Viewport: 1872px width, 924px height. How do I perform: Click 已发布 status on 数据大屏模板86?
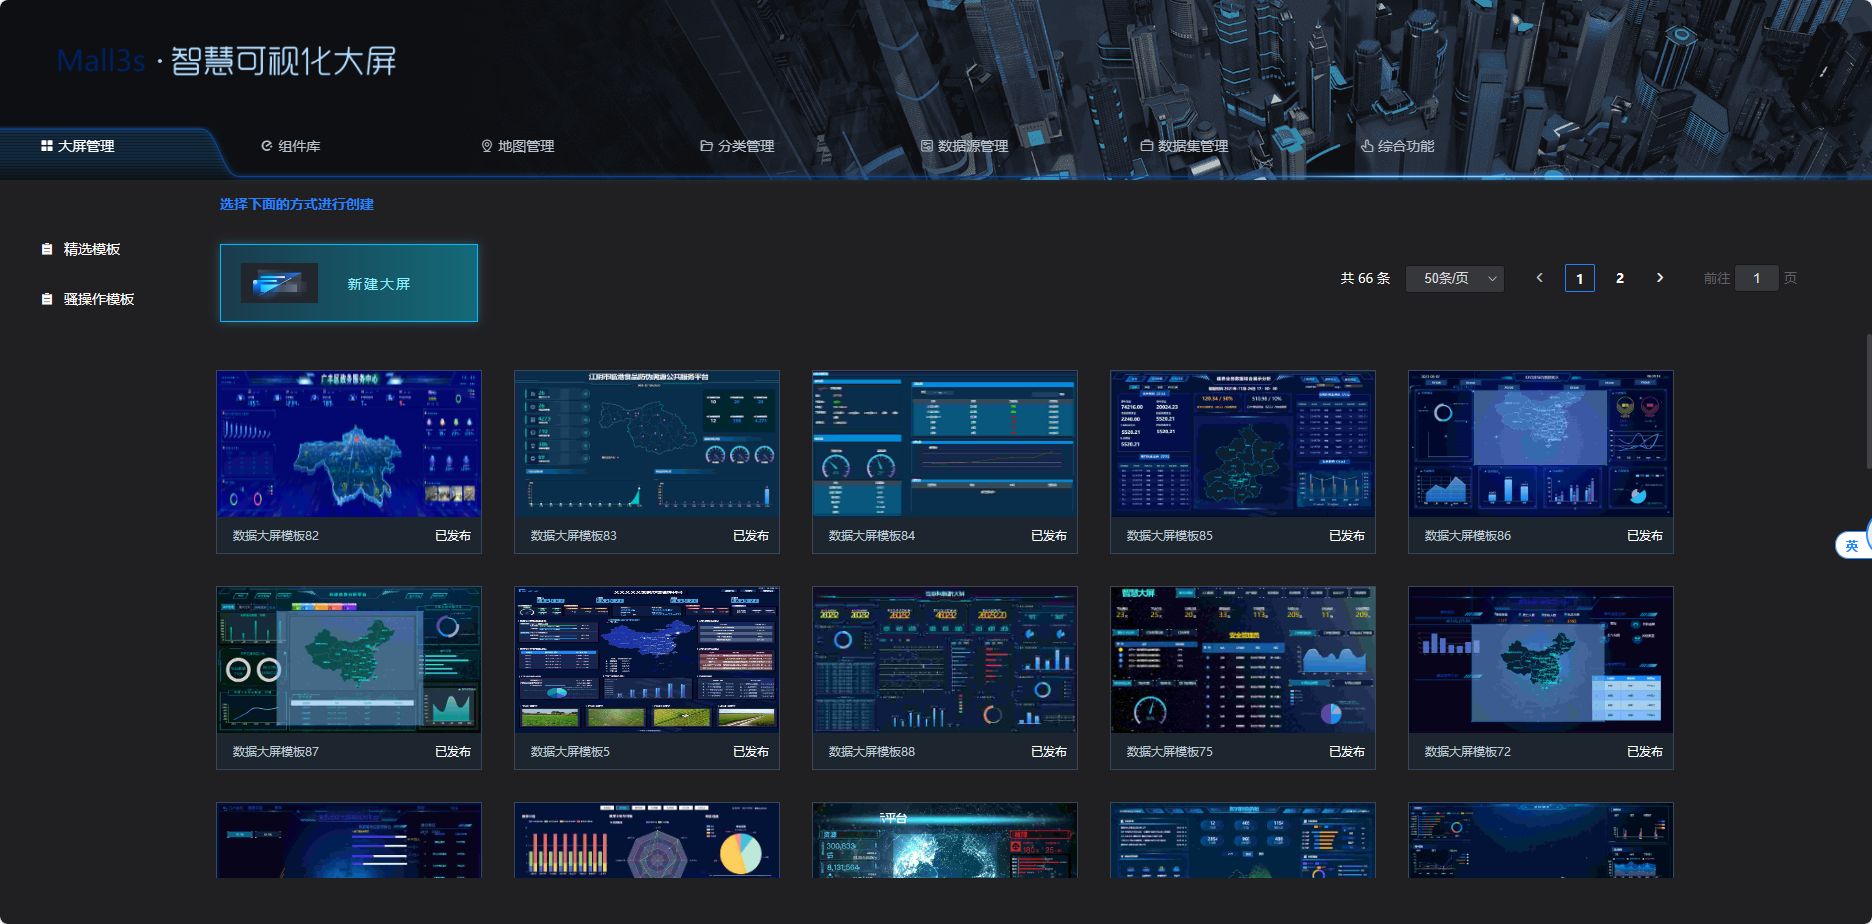(x=1645, y=536)
